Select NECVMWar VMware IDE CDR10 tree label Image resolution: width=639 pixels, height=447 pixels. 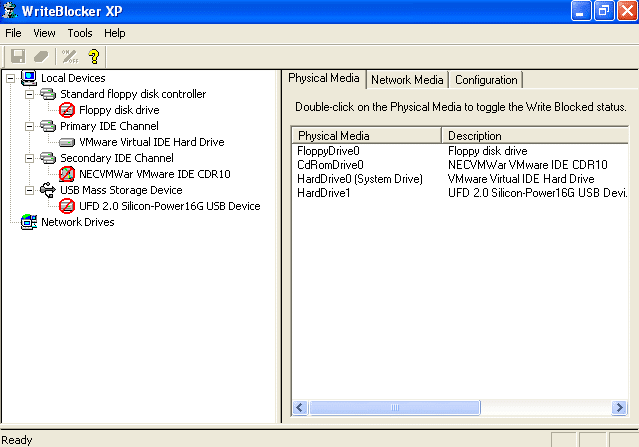[155, 174]
